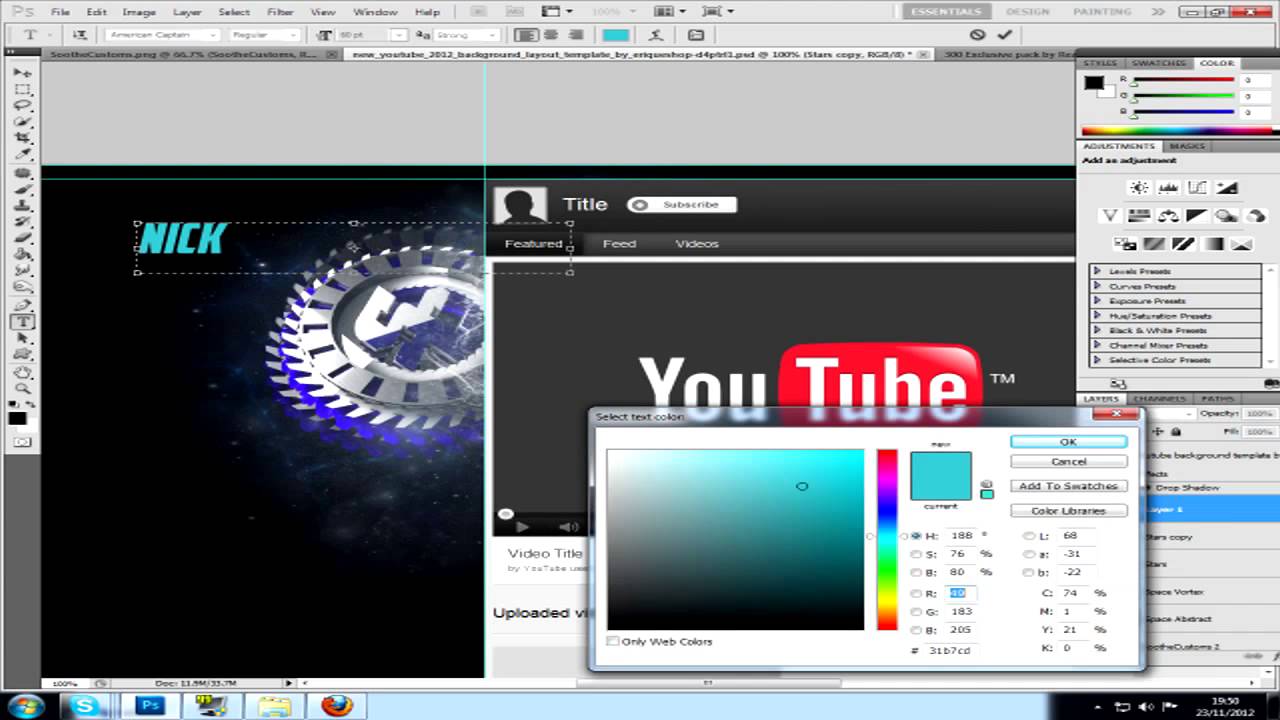Select the R red radio button
The height and width of the screenshot is (720, 1280).
point(916,593)
